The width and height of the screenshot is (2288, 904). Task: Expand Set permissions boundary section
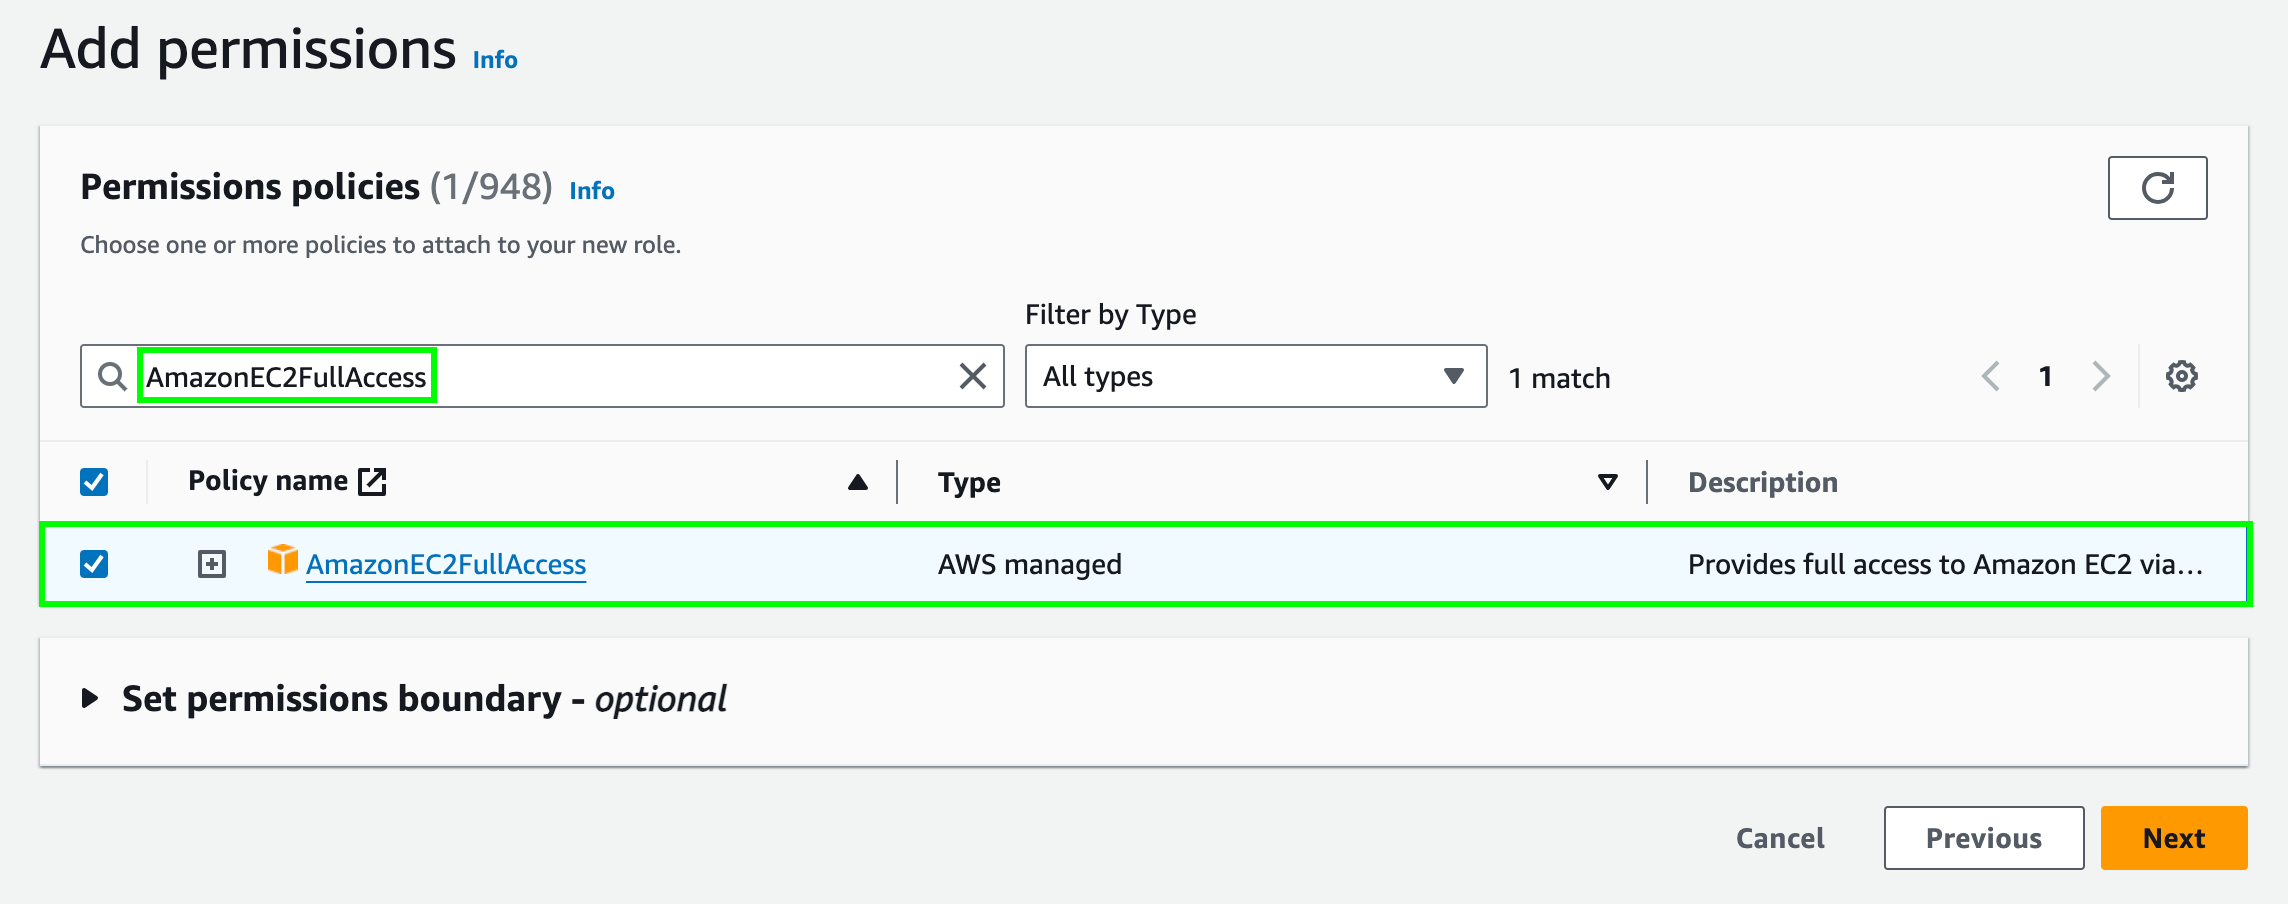tap(90, 698)
